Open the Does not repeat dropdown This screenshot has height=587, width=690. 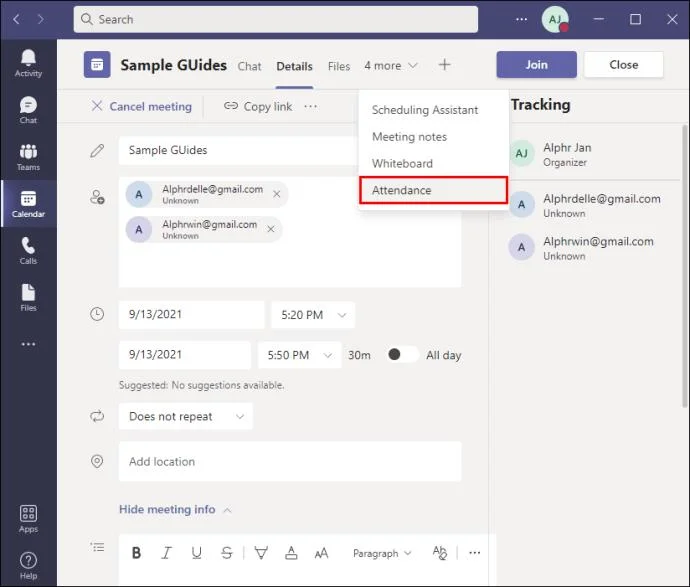[185, 416]
